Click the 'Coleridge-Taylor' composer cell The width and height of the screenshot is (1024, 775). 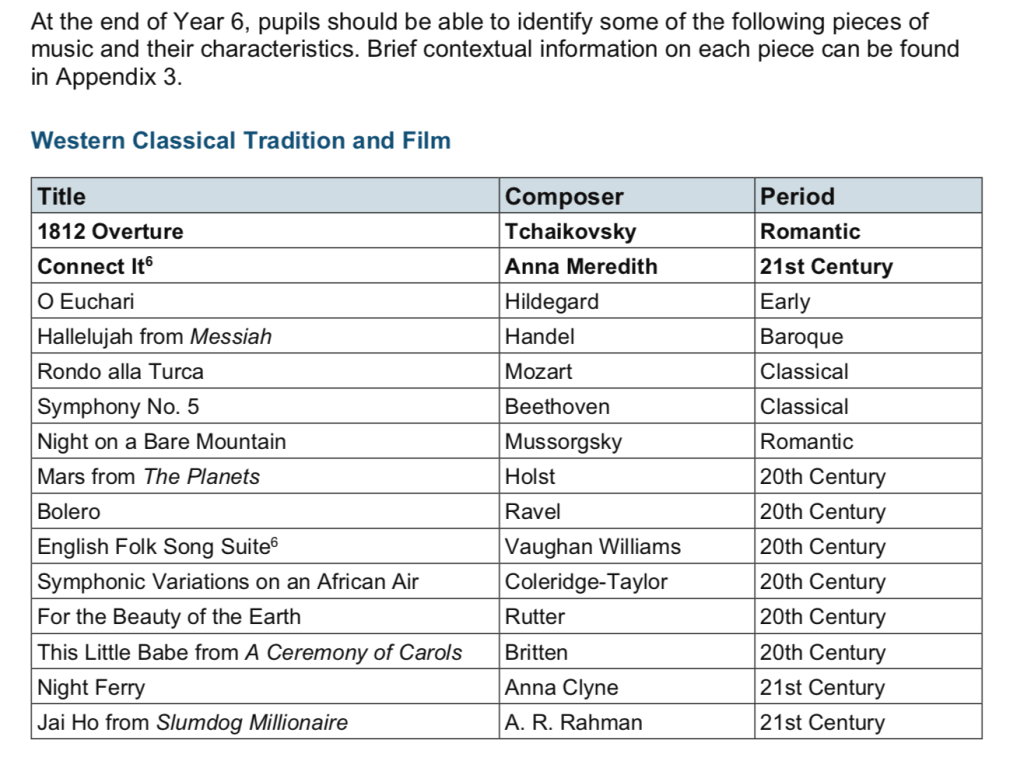(x=586, y=582)
